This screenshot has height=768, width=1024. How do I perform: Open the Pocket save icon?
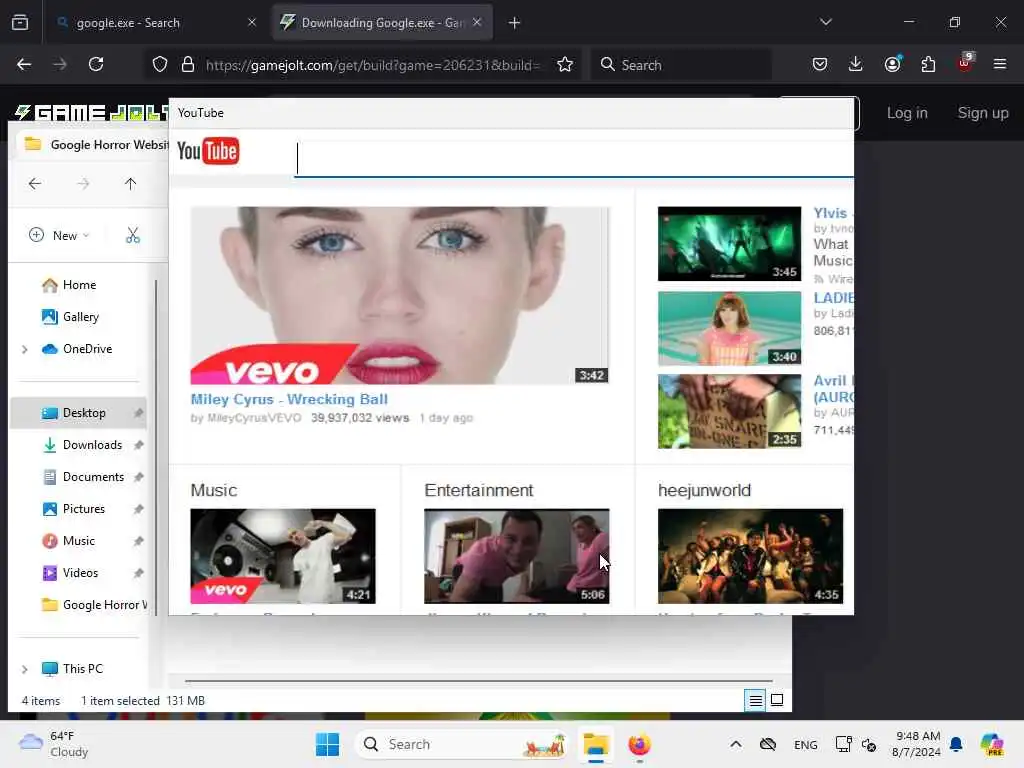click(x=820, y=64)
